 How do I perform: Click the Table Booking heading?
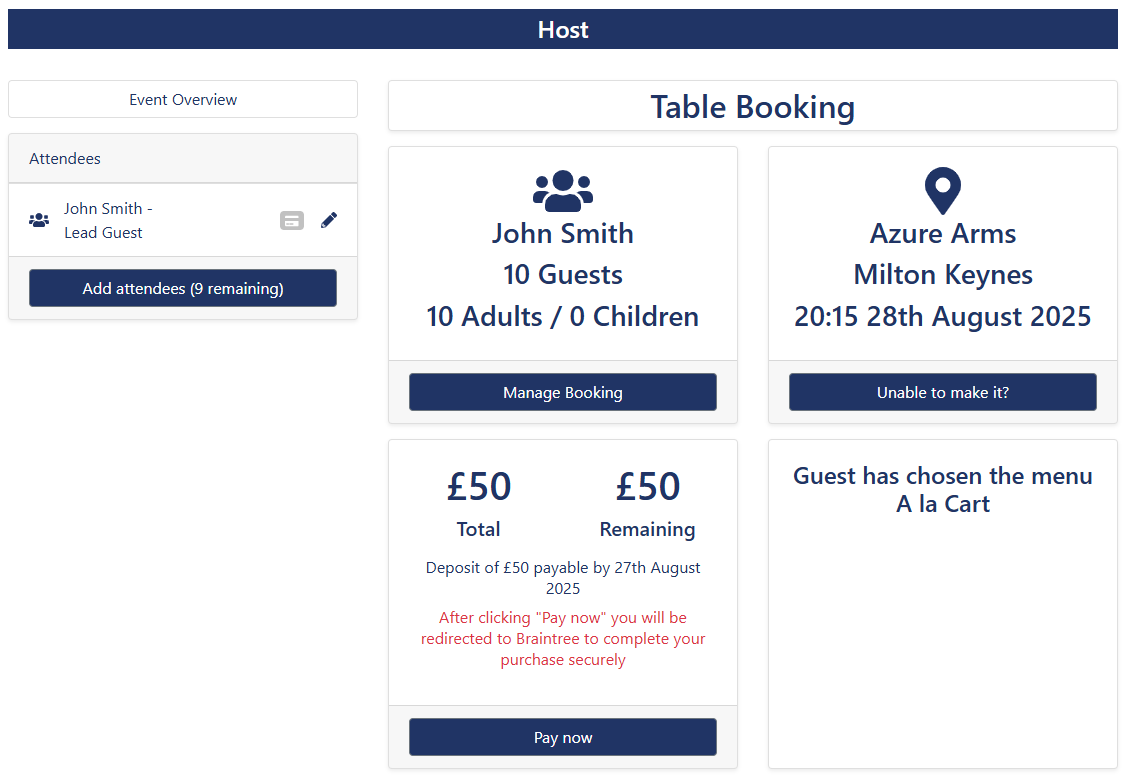point(753,106)
